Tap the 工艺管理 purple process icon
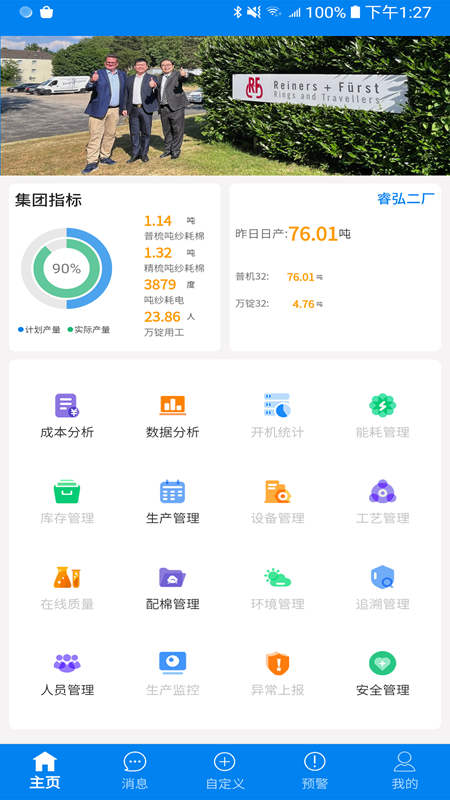The image size is (450, 800). (383, 492)
